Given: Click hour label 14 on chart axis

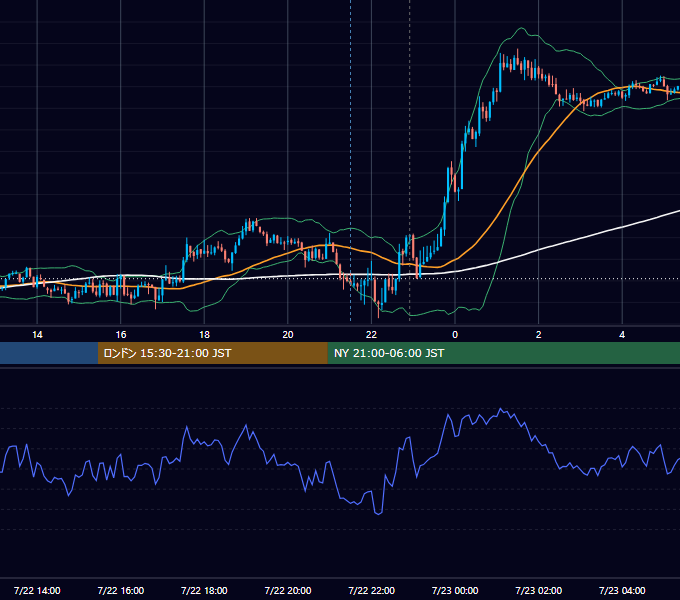Looking at the screenshot, I should coord(37,335).
